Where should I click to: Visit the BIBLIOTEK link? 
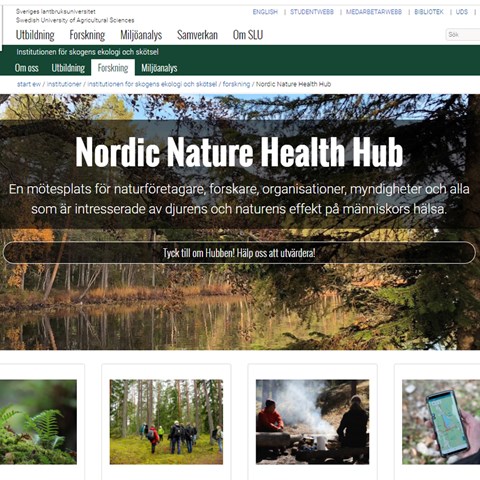tap(429, 12)
